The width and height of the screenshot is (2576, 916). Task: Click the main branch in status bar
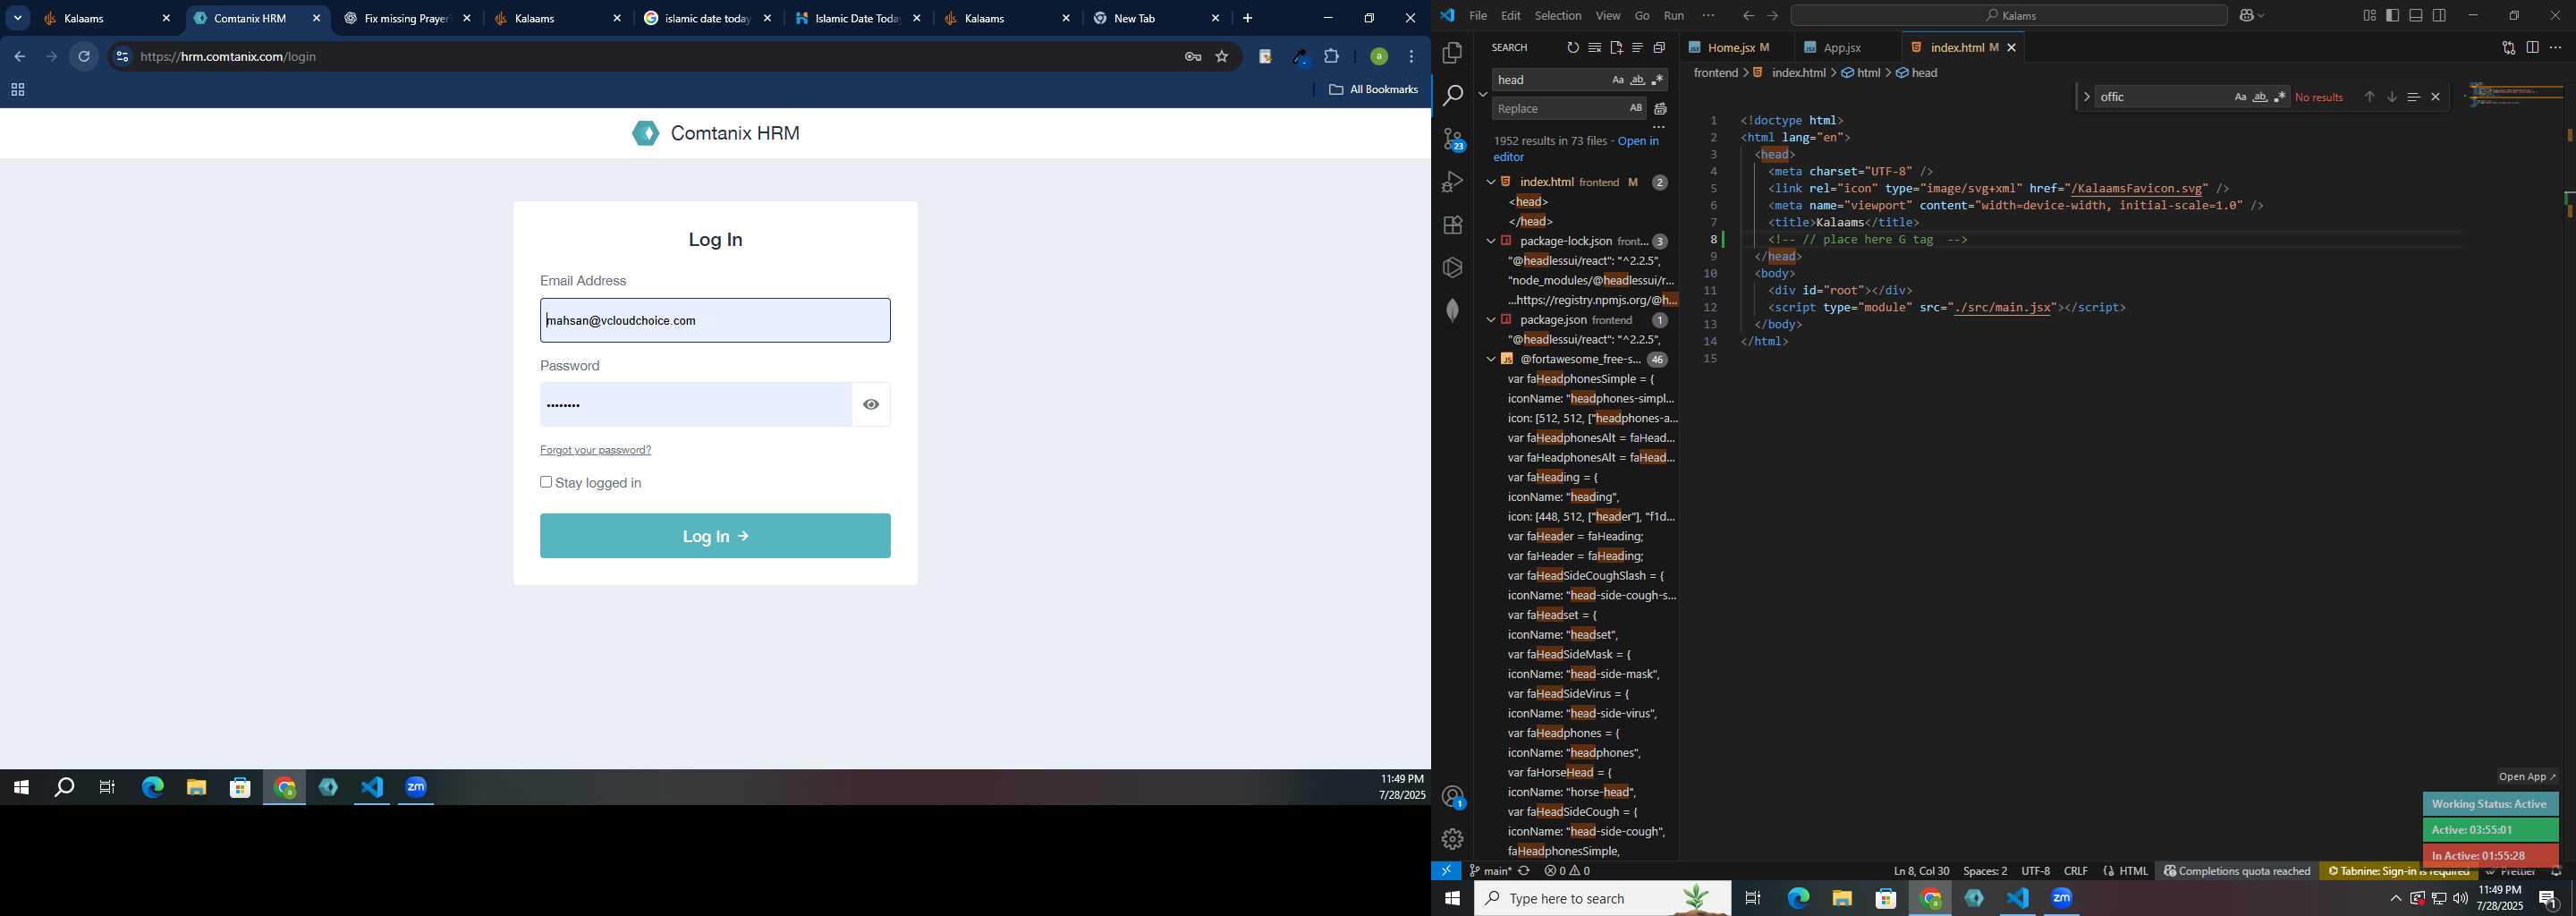(x=1490, y=872)
